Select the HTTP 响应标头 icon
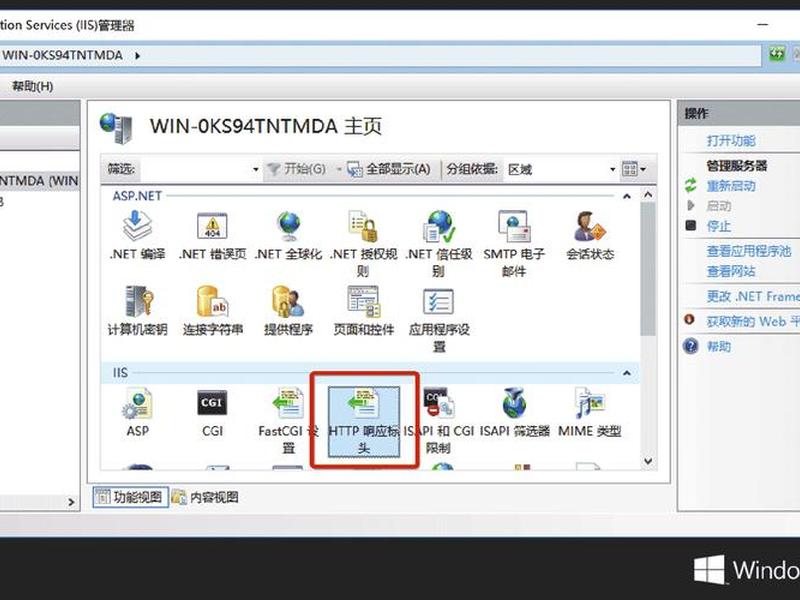Screen dimensions: 800x600 [x=364, y=421]
